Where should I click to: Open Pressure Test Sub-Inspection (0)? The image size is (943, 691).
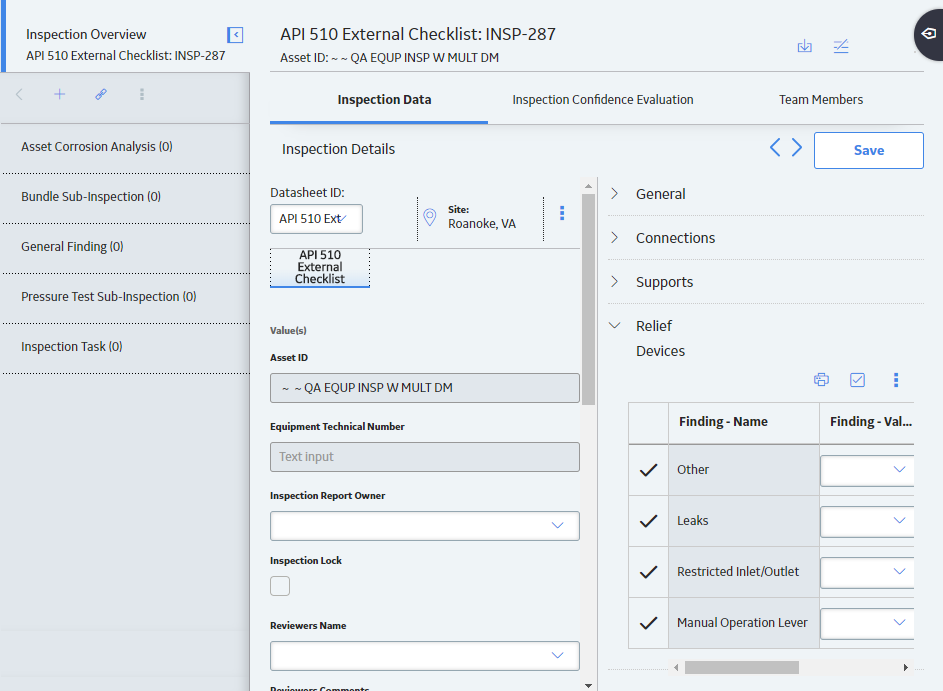(125, 296)
